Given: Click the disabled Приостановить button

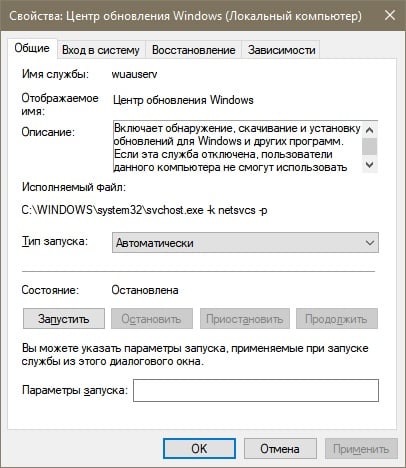Looking at the screenshot, I should click(x=245, y=319).
